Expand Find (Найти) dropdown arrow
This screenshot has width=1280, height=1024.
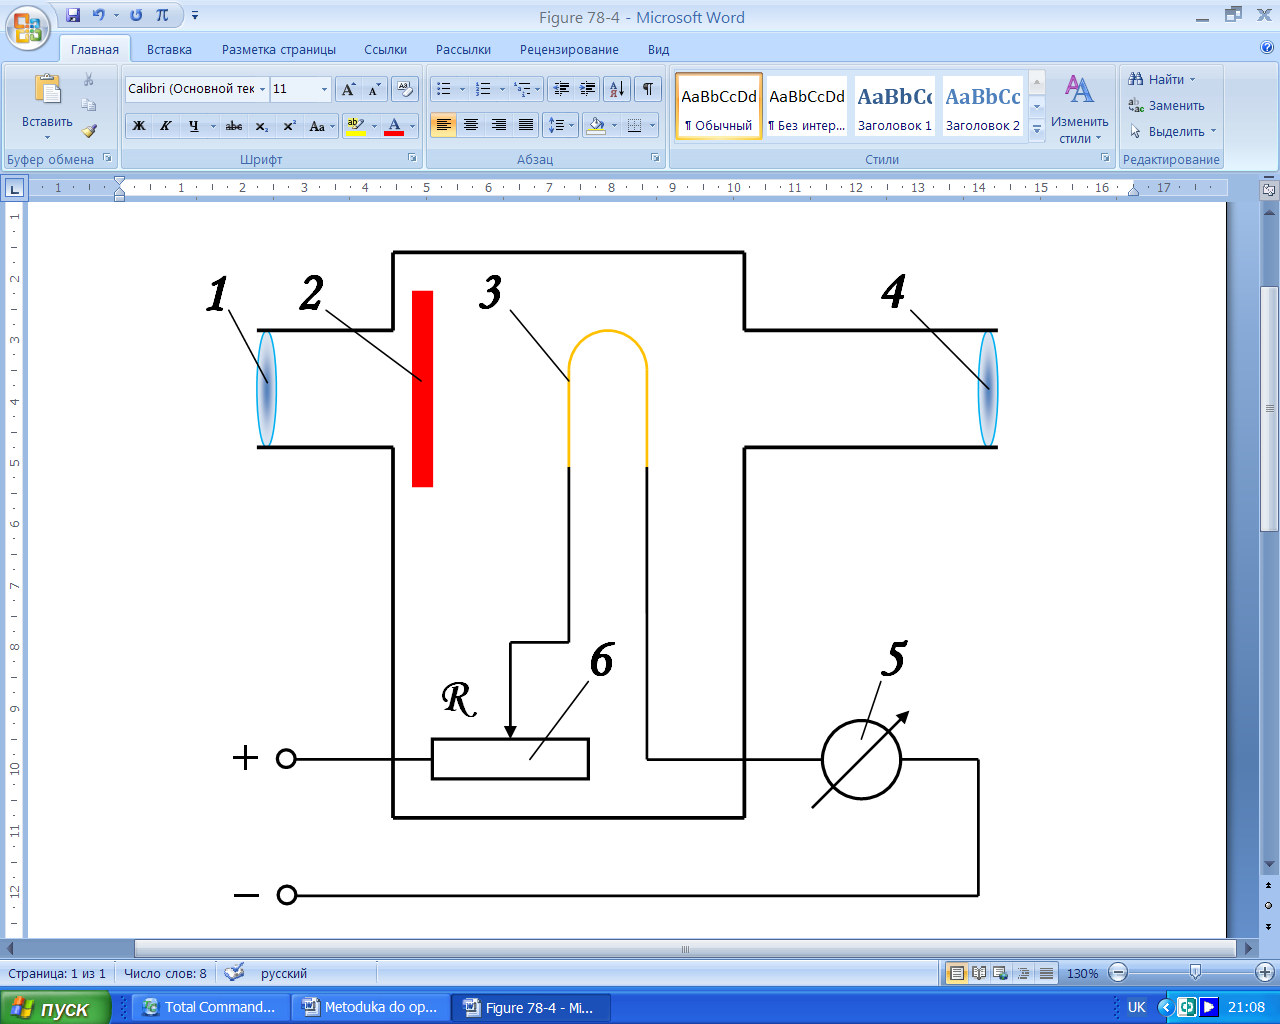click(1192, 79)
